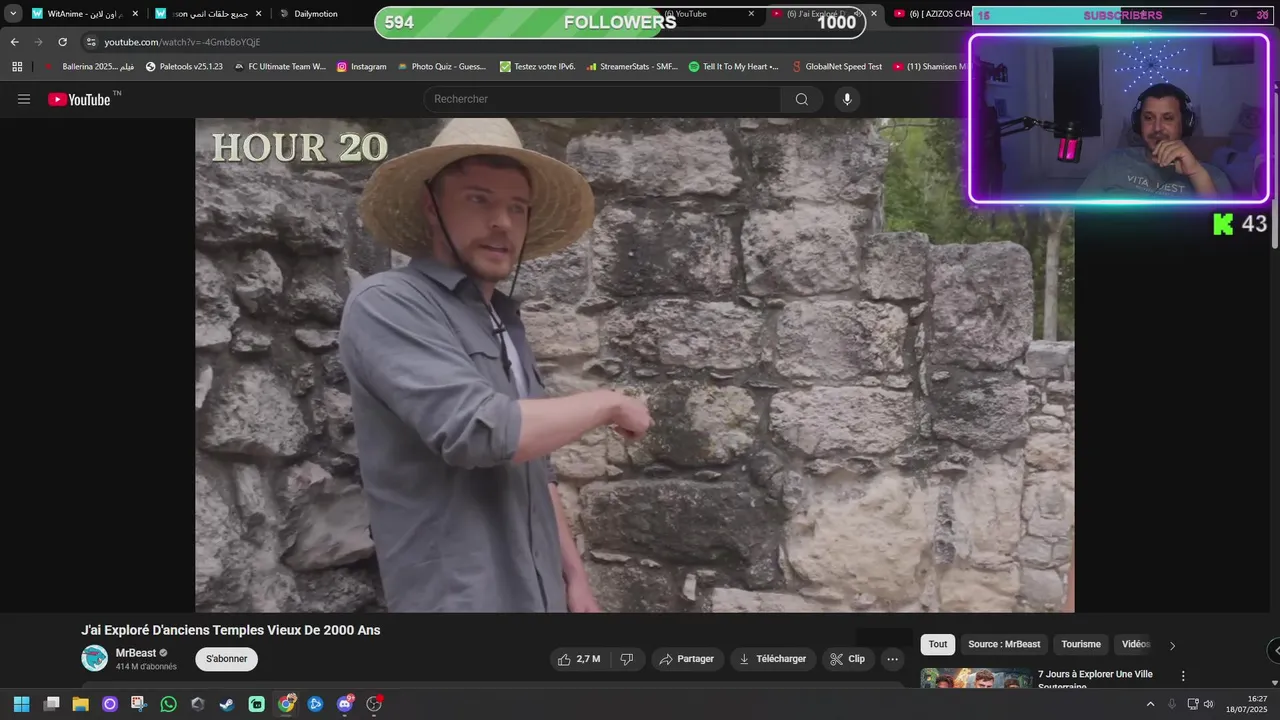The image size is (1280, 720).
Task: Close the WitAnime tab
Action: [x=135, y=14]
